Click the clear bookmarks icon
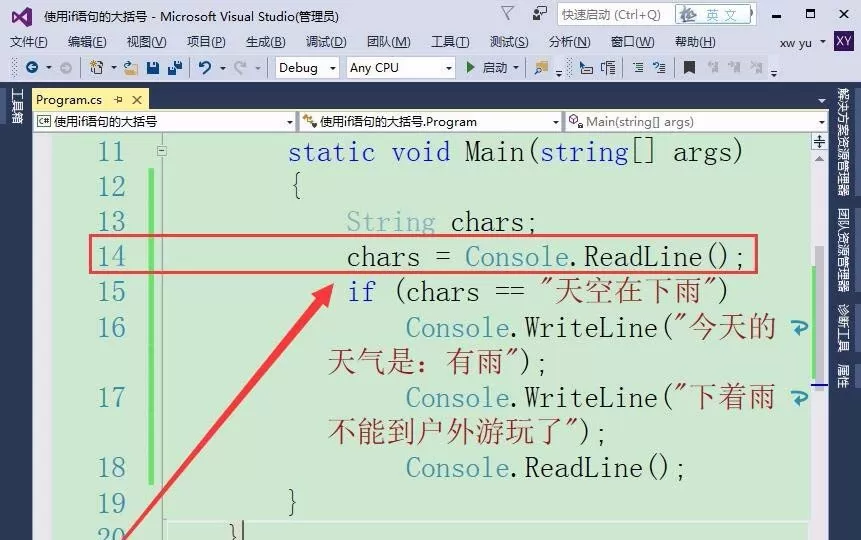This screenshot has width=861, height=540. coord(756,68)
